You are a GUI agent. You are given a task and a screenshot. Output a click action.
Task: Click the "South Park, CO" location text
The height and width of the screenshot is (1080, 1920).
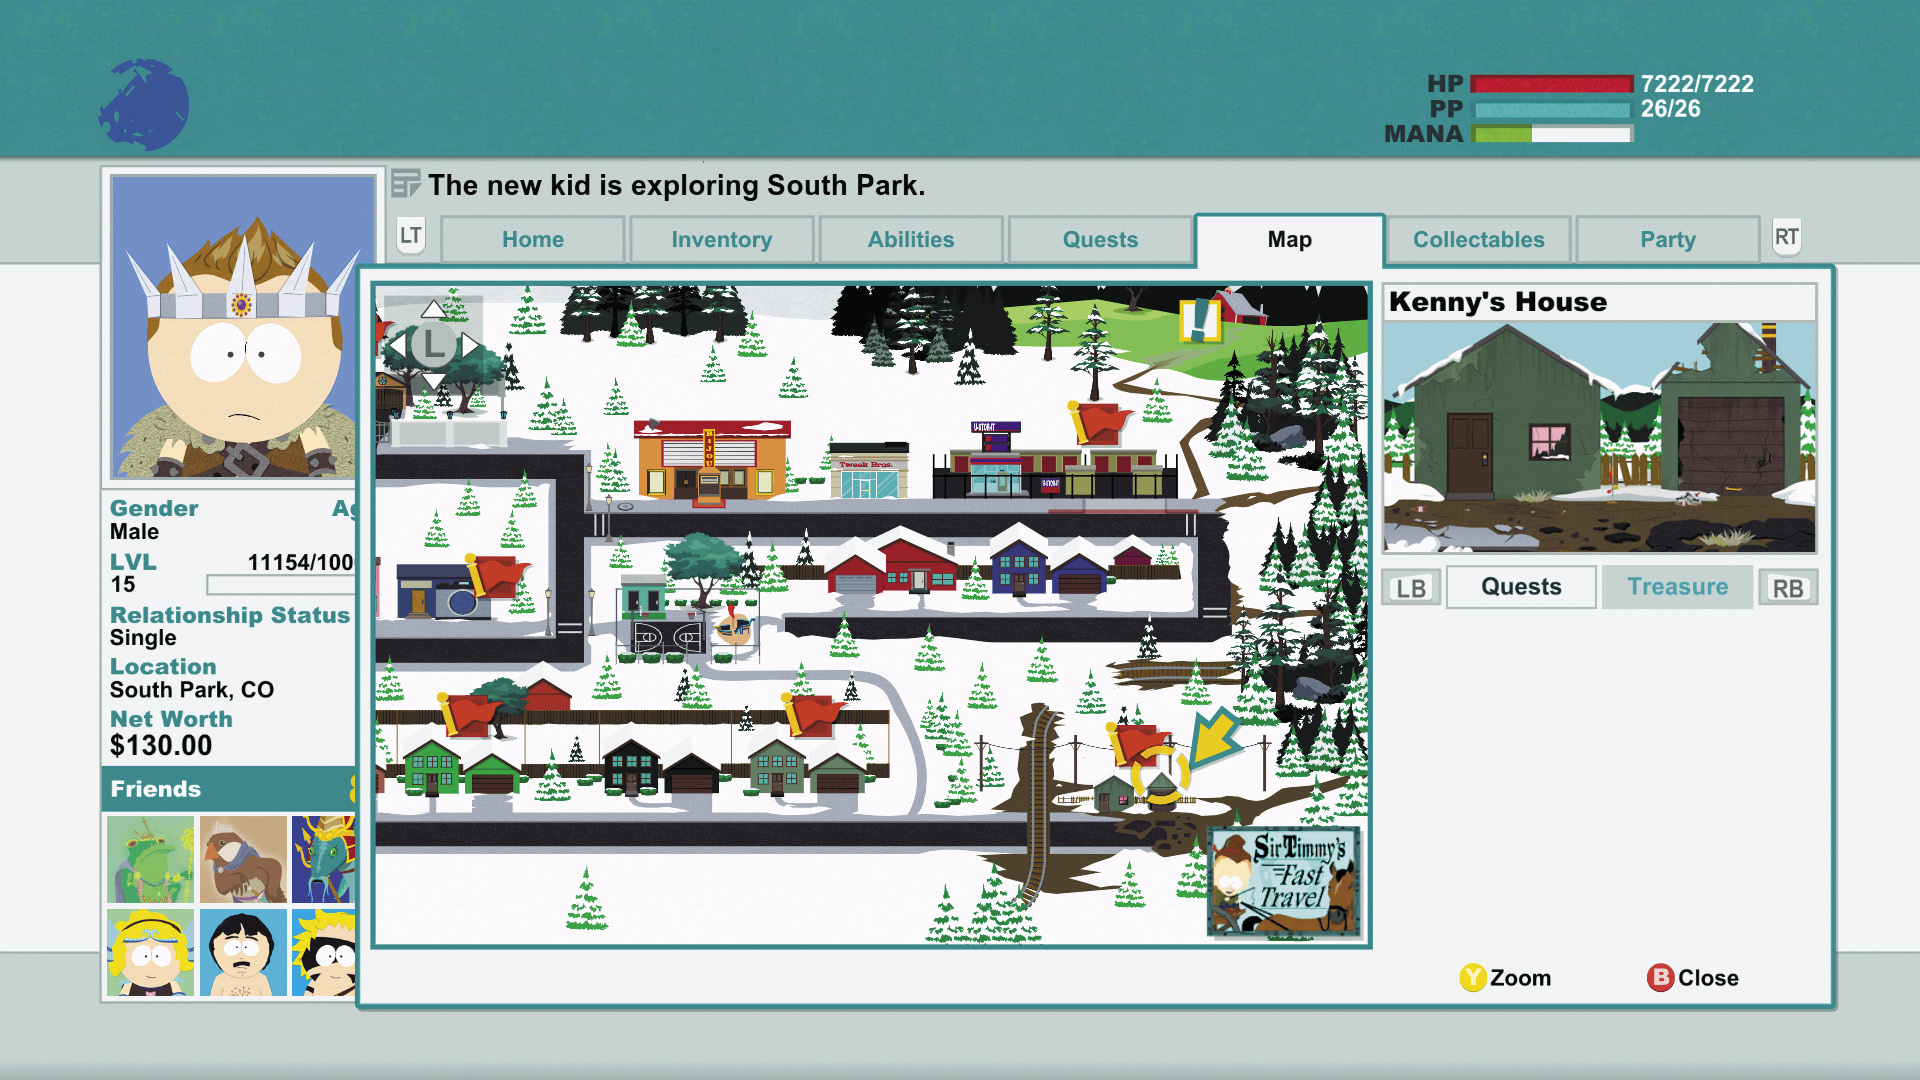192,690
